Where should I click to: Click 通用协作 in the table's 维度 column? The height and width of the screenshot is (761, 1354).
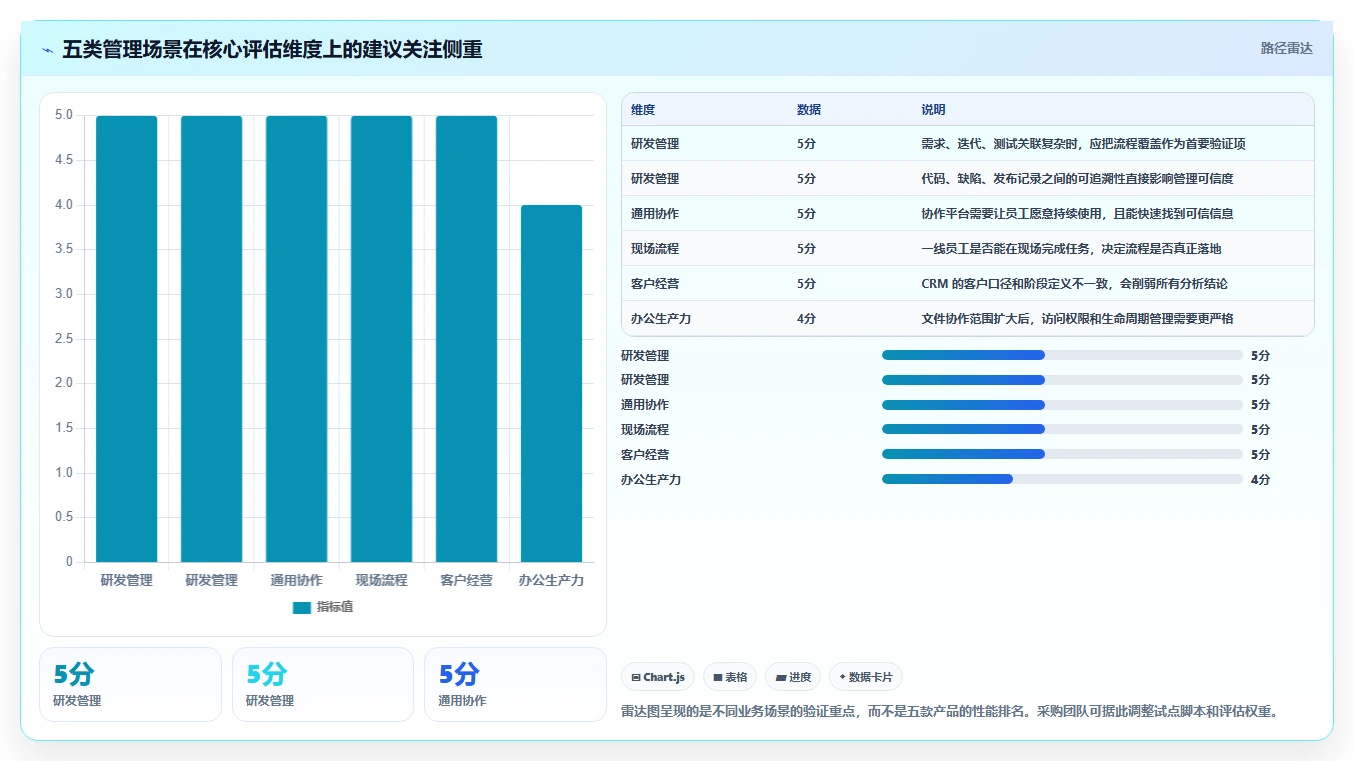tap(655, 214)
